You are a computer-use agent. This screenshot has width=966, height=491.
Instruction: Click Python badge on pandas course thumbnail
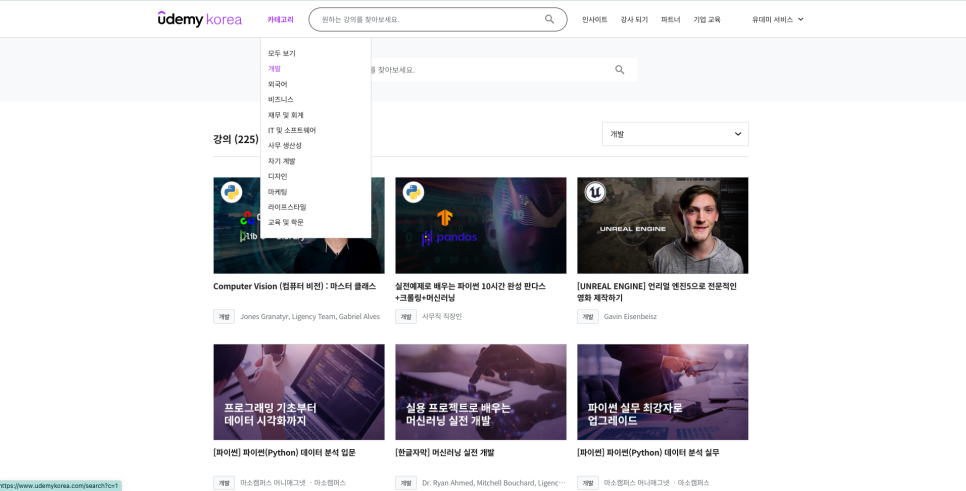coord(413,192)
